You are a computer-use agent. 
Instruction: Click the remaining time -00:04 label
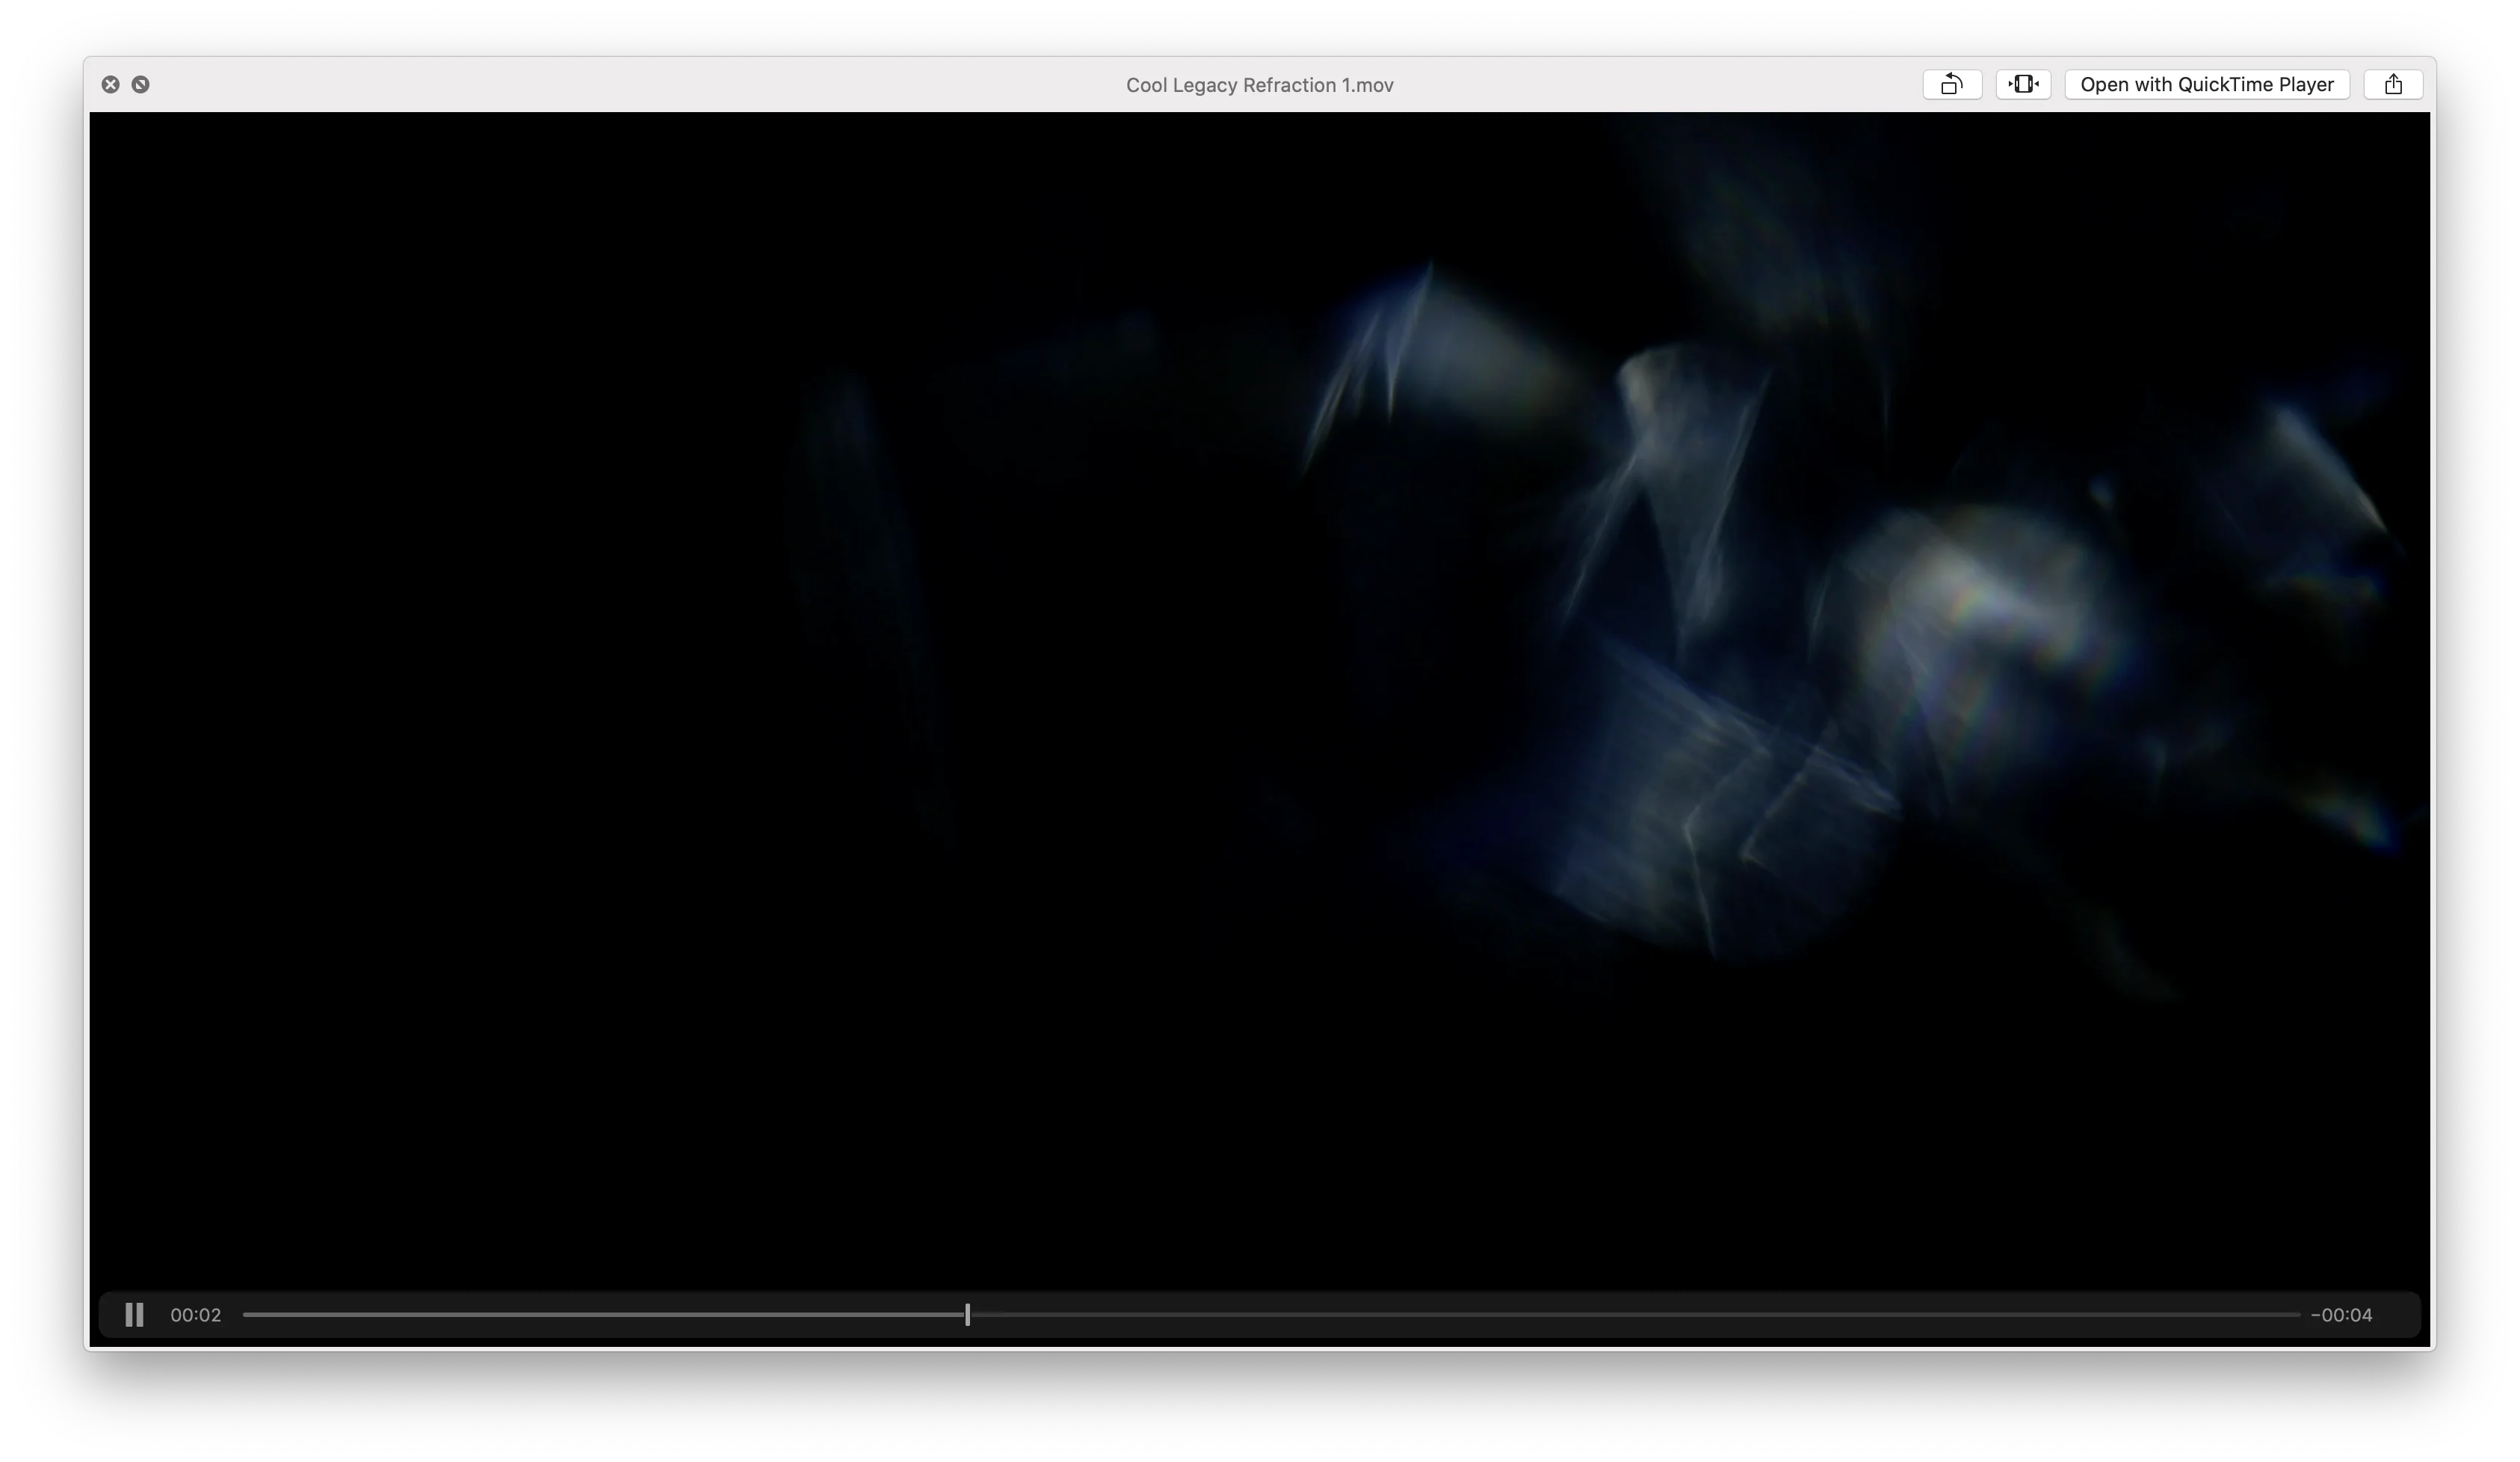click(2341, 1315)
